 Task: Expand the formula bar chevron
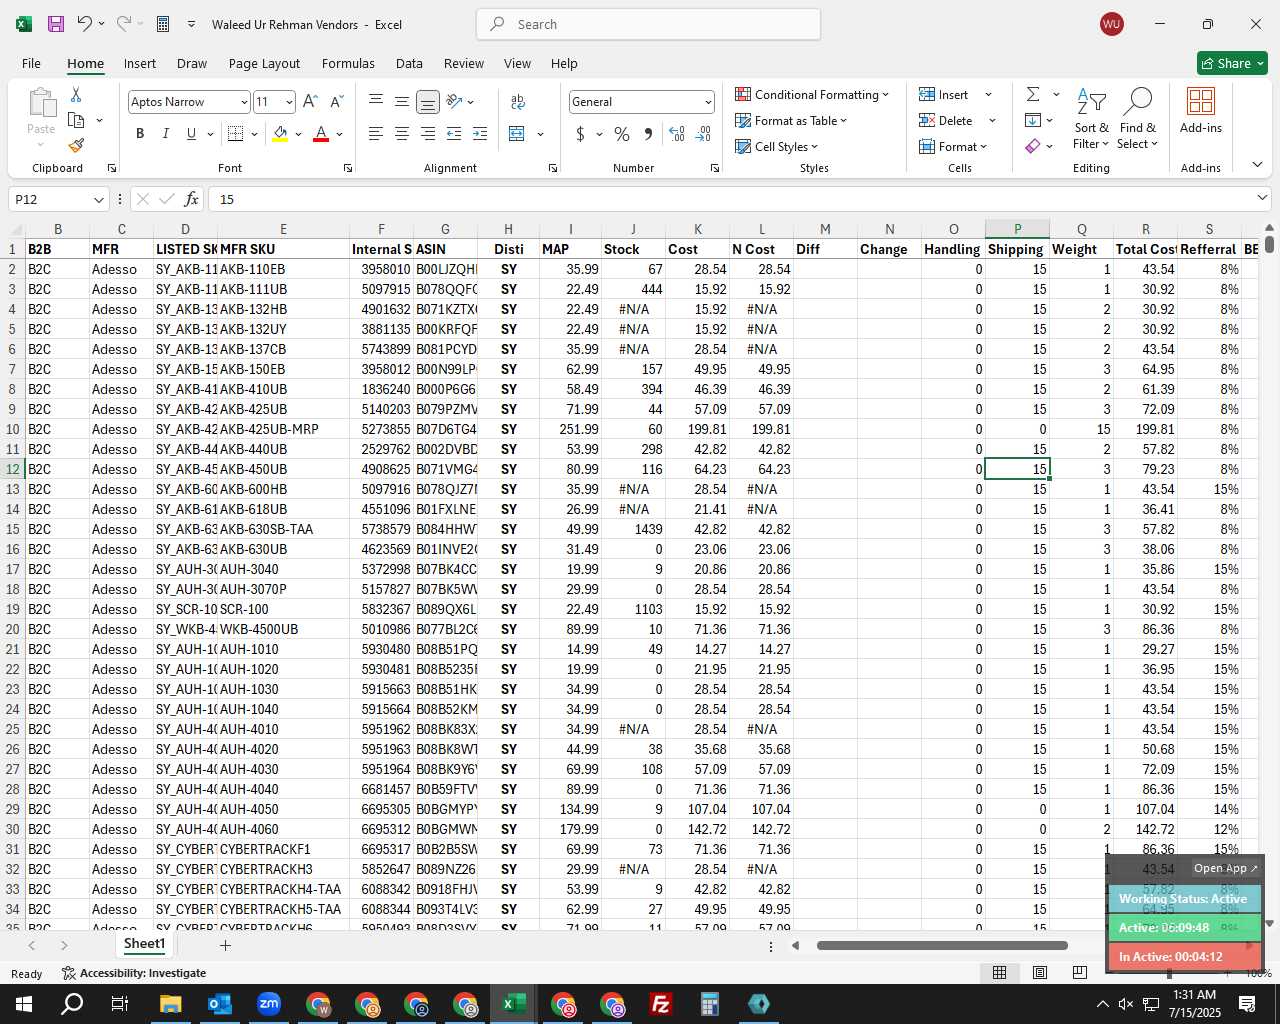pos(1262,199)
